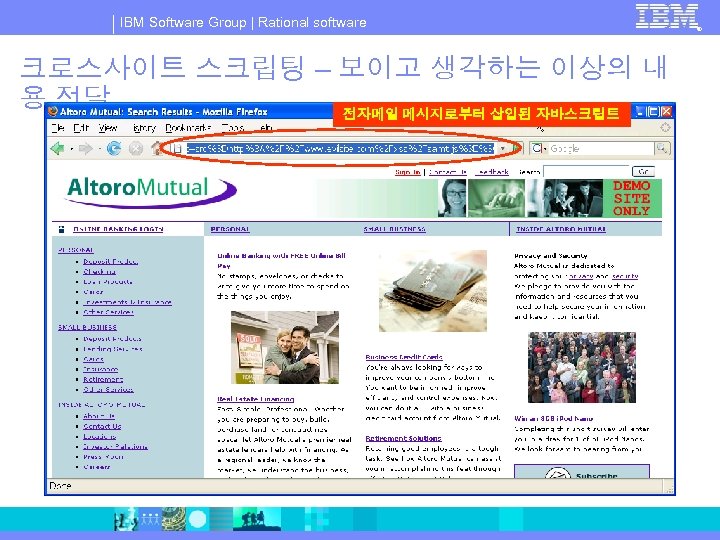The height and width of the screenshot is (540, 720).
Task: Open the View menu
Action: tap(108, 128)
